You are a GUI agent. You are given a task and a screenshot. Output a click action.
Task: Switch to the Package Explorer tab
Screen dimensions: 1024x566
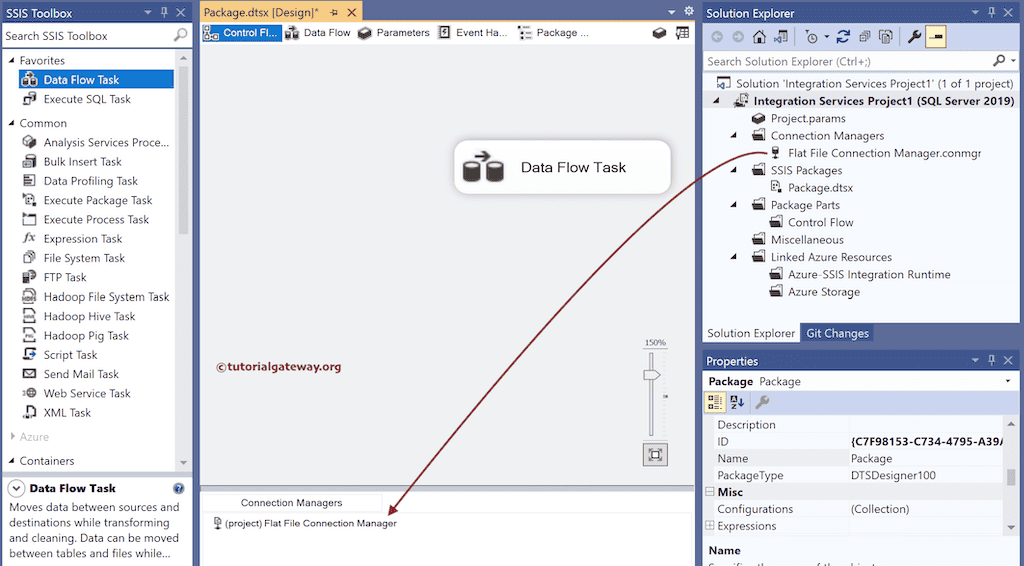click(x=554, y=33)
